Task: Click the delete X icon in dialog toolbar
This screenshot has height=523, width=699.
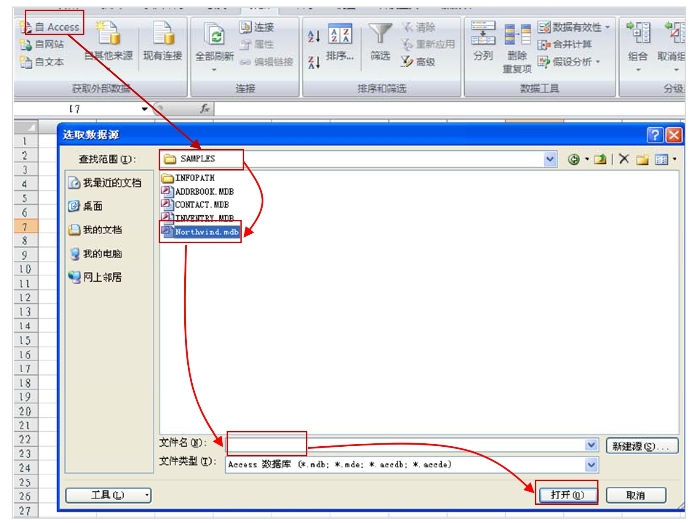Action: click(624, 159)
